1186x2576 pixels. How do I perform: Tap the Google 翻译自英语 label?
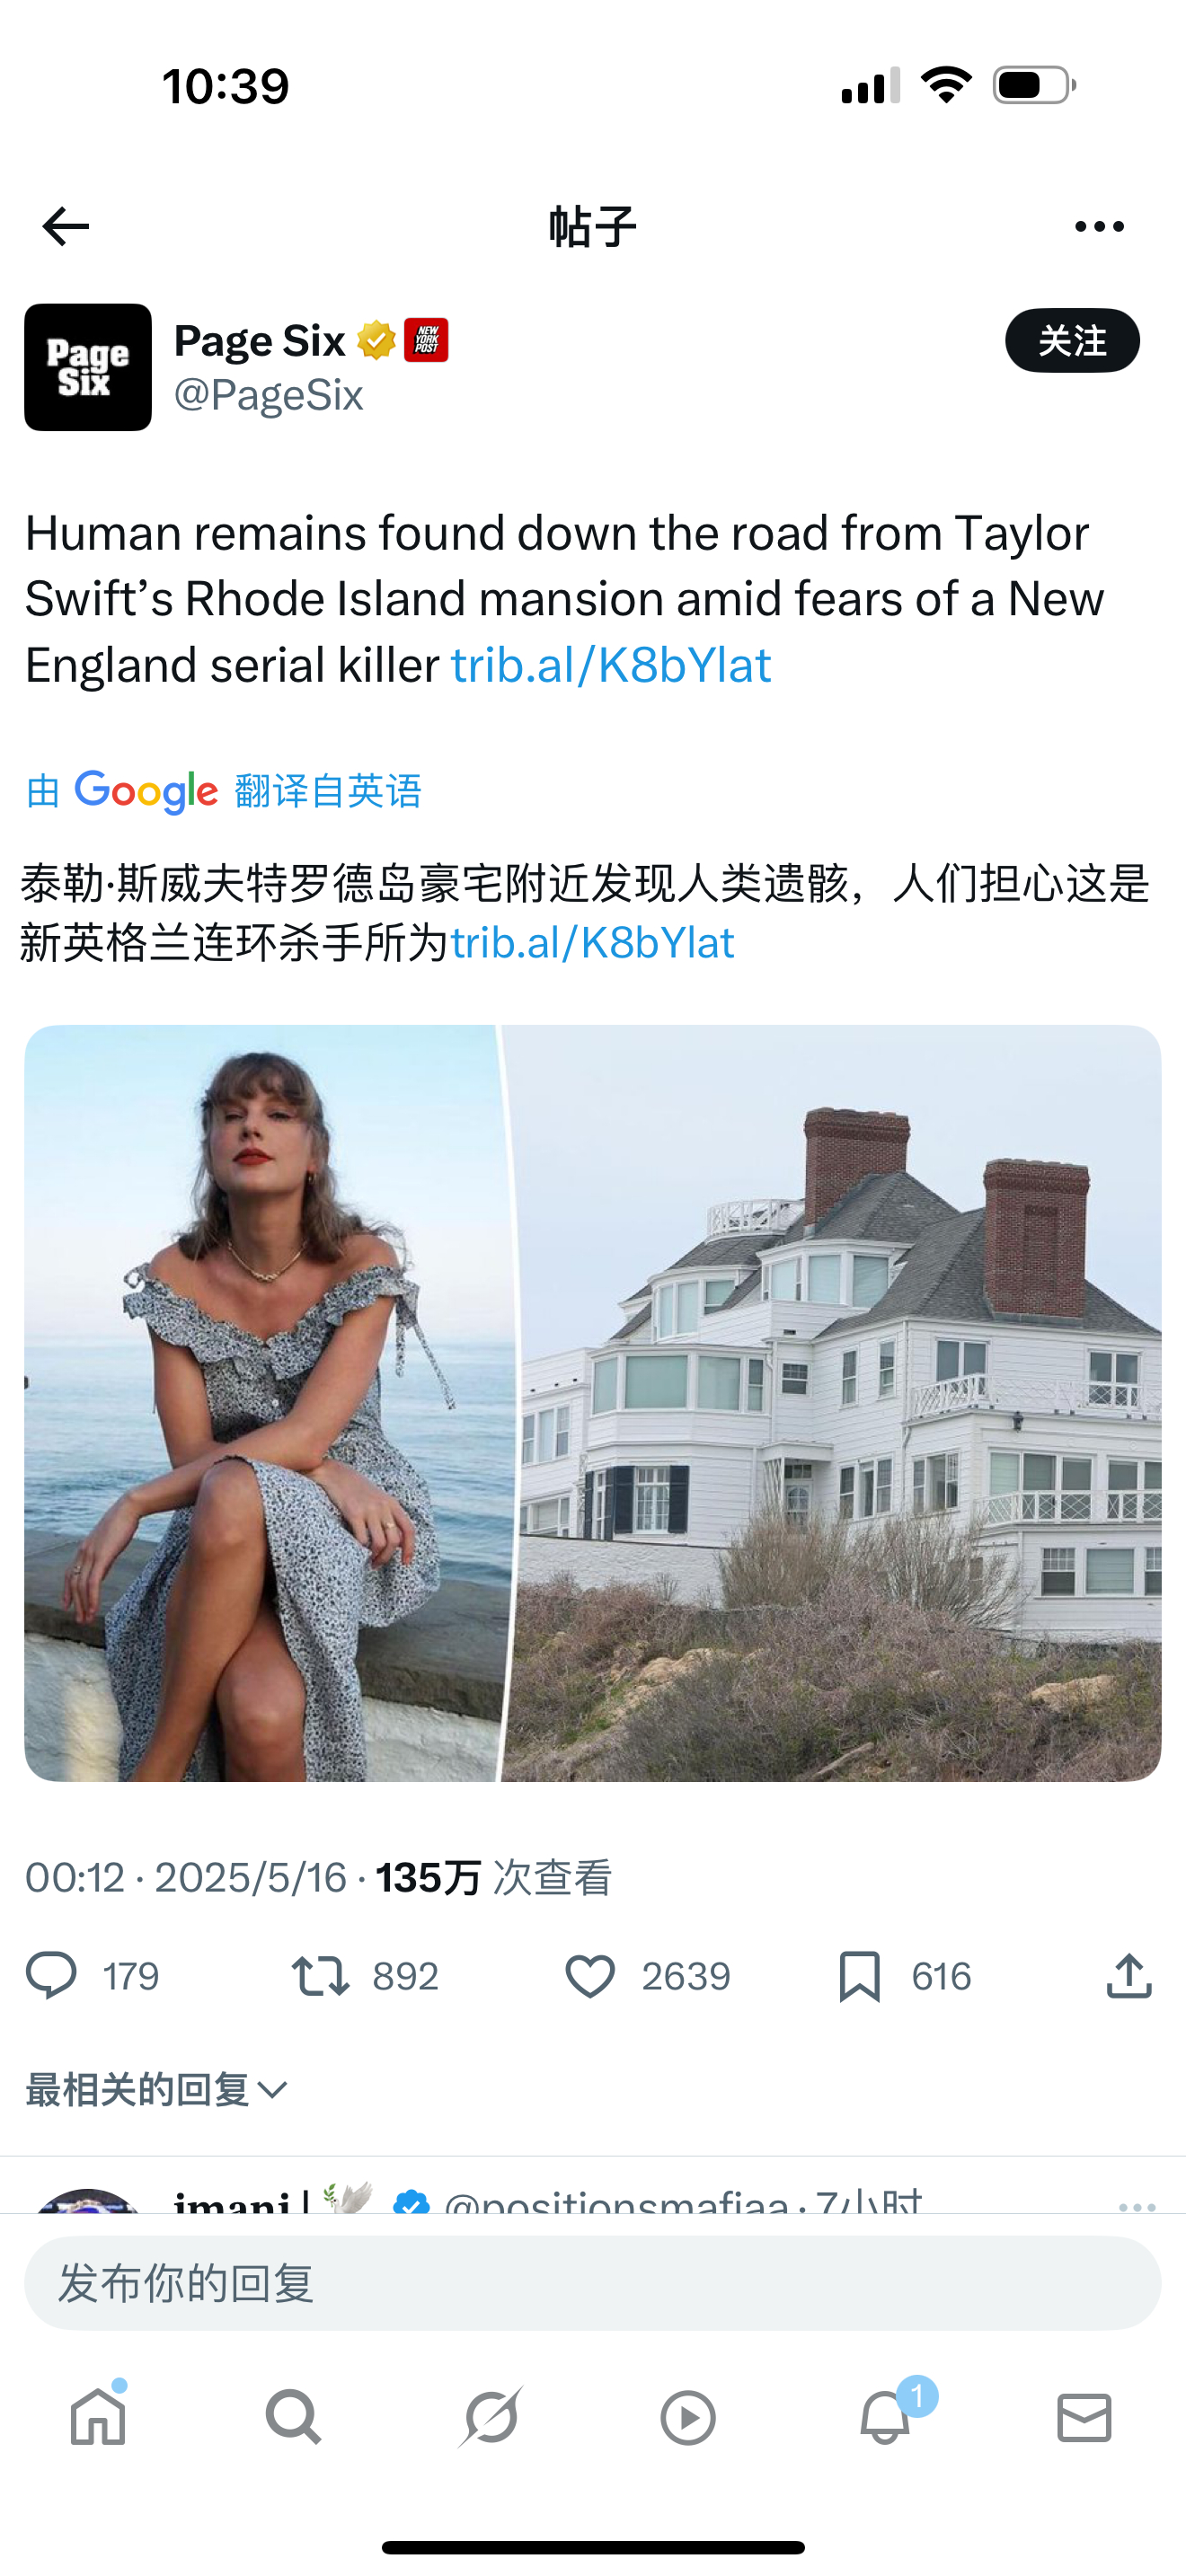point(224,791)
